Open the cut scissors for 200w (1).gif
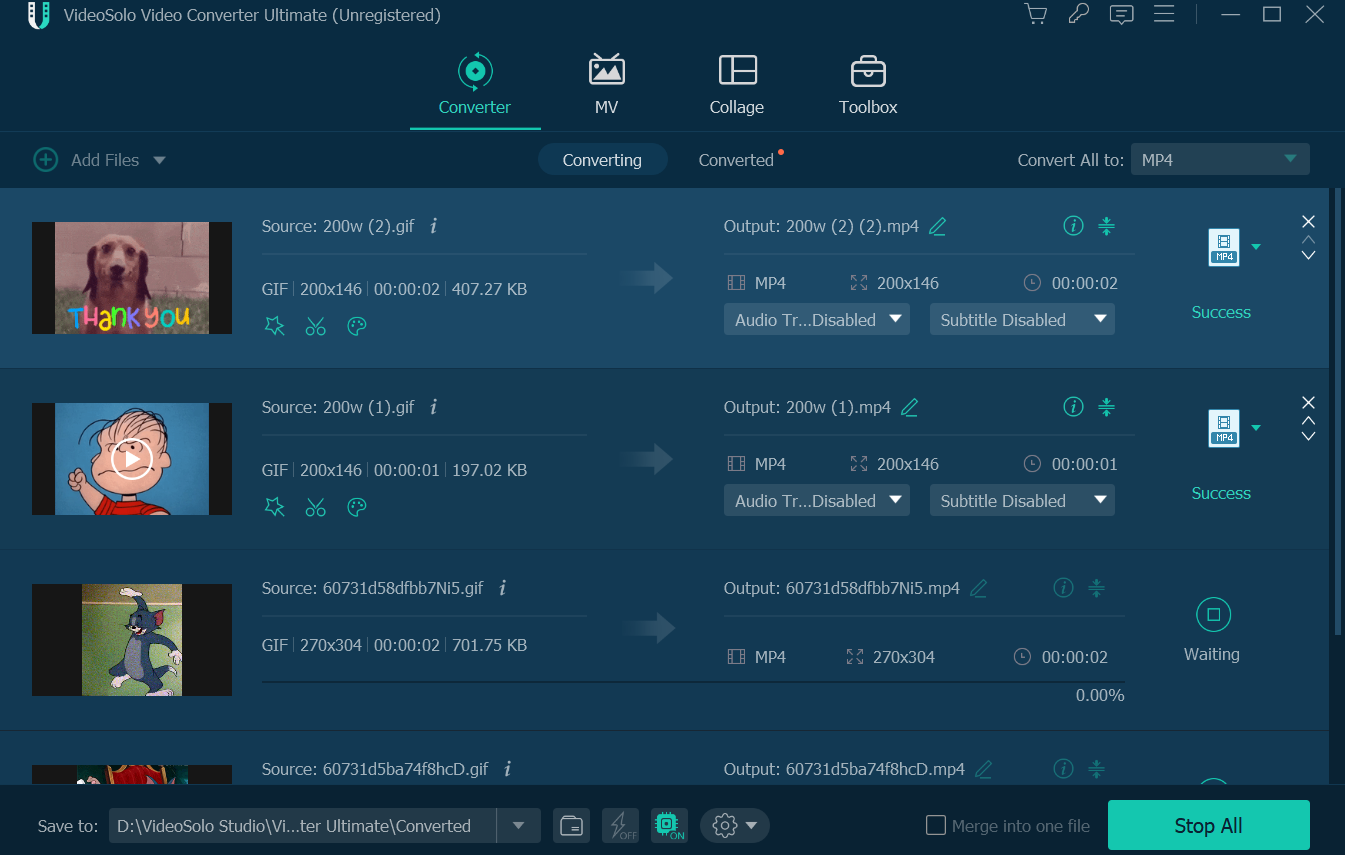Screen dimensions: 1345x855 click(x=316, y=507)
